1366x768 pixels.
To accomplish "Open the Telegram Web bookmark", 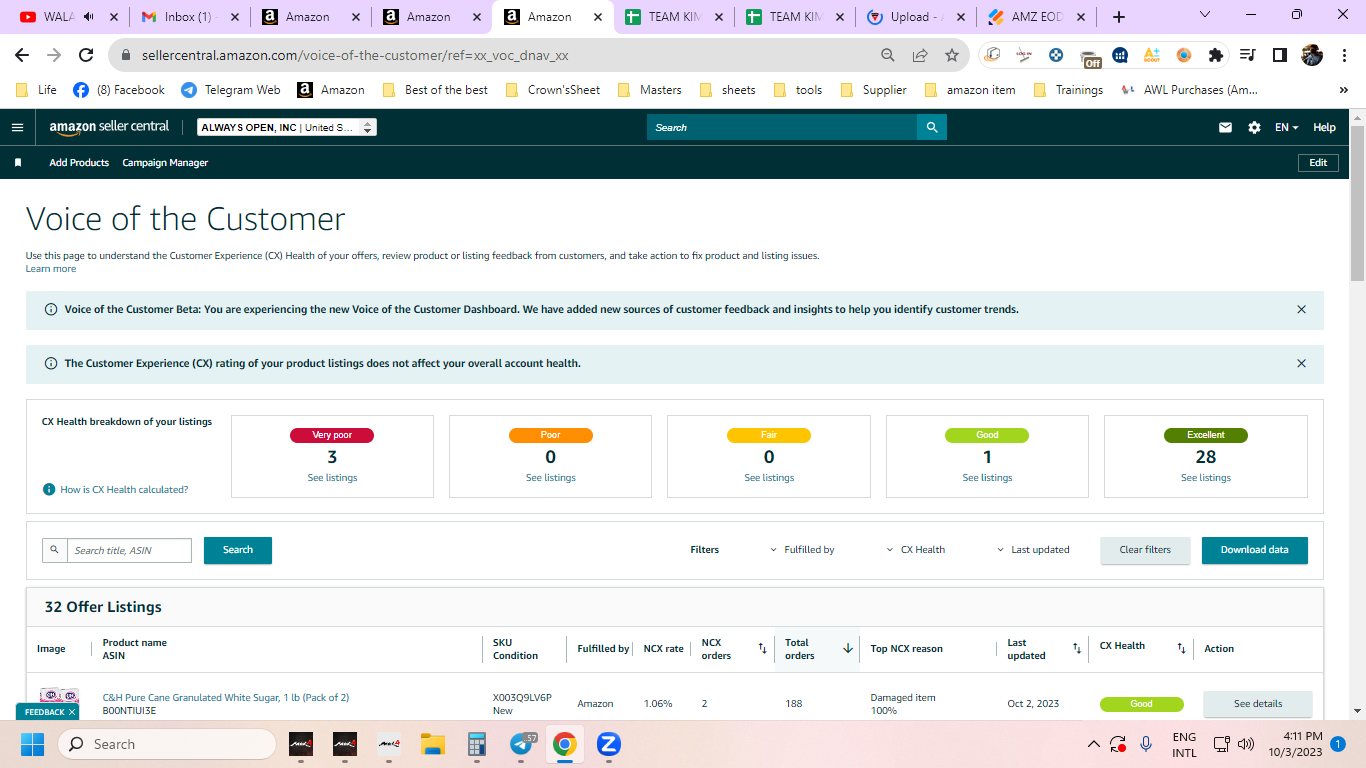I will pyautogui.click(x=231, y=90).
